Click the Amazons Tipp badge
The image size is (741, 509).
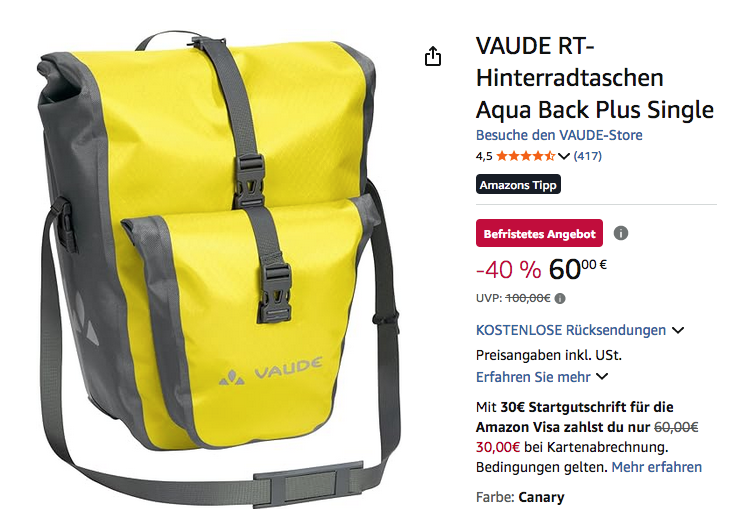point(518,184)
